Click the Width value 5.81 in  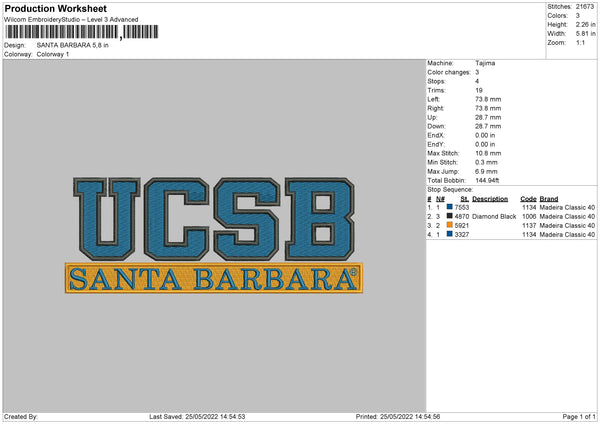pyautogui.click(x=585, y=34)
